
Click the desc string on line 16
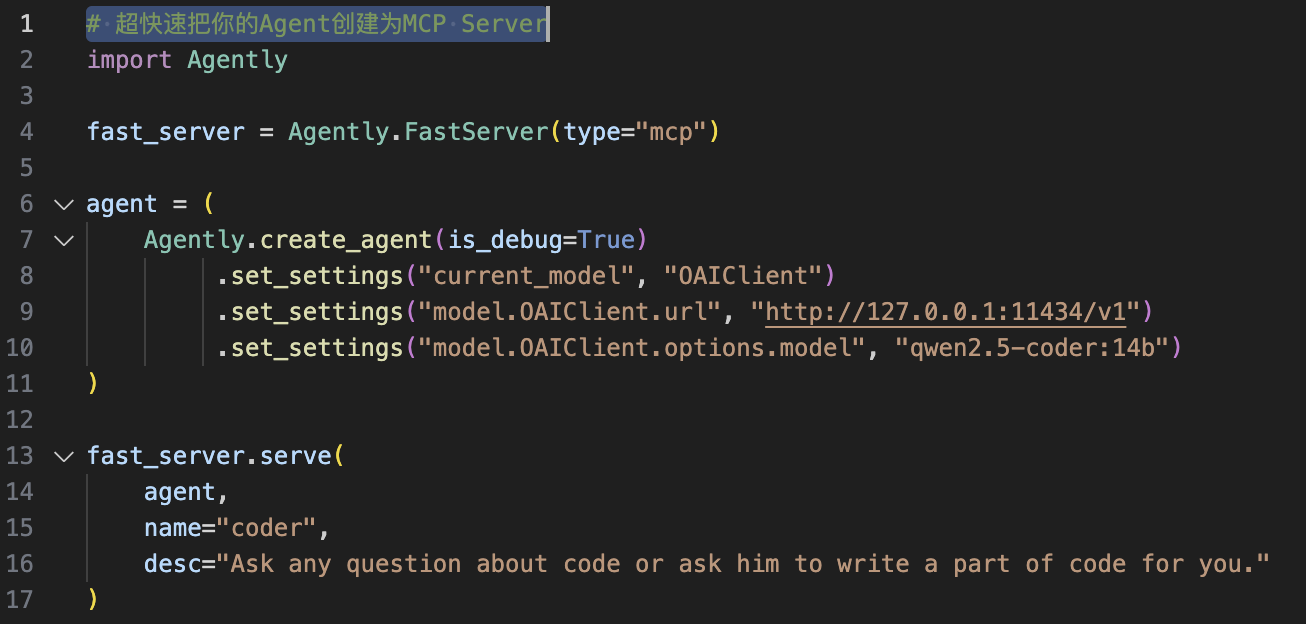pyautogui.click(x=749, y=563)
